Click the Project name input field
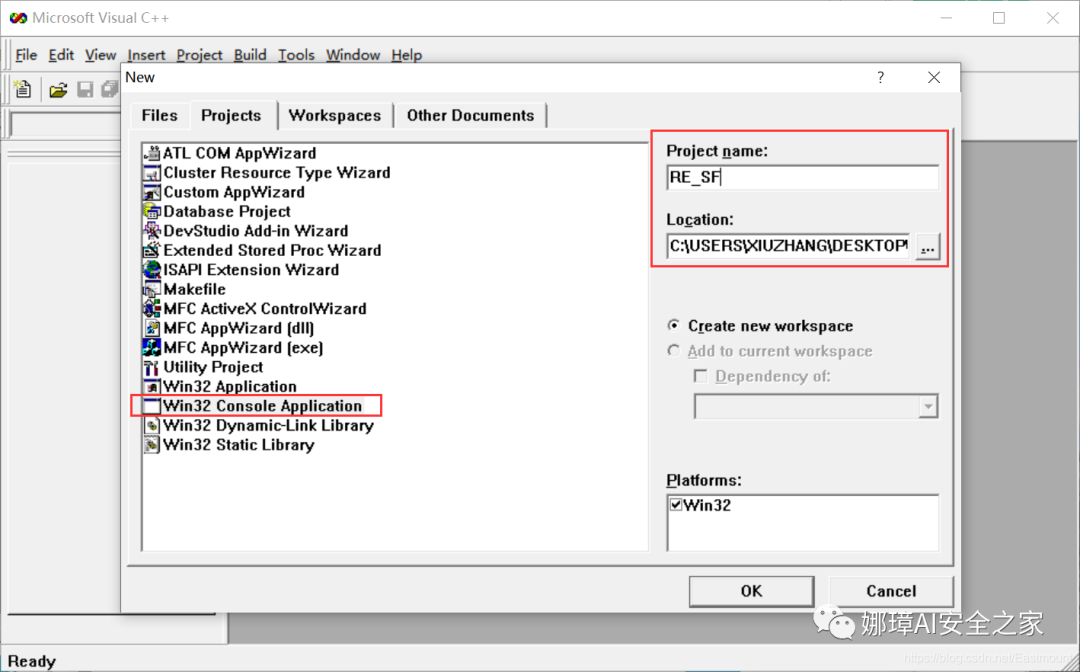 tap(802, 178)
